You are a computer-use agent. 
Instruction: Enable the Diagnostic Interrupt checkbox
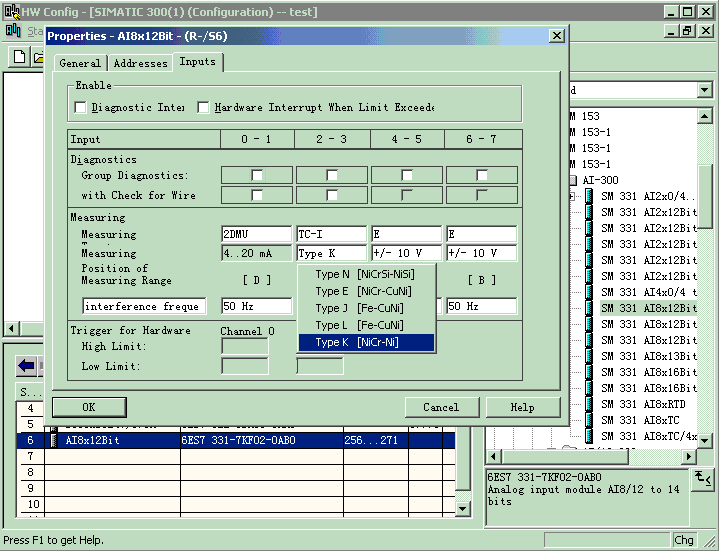coord(81,107)
